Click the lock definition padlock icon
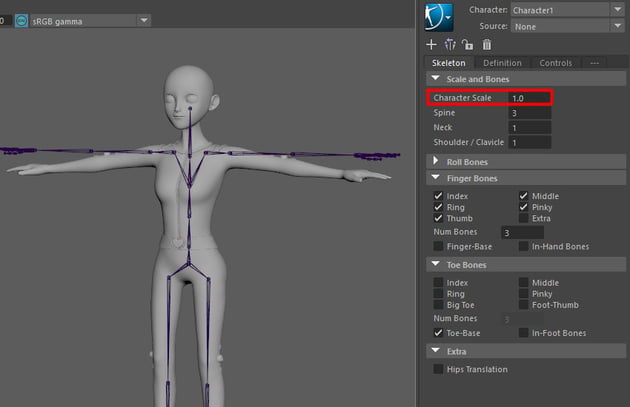 coord(467,44)
